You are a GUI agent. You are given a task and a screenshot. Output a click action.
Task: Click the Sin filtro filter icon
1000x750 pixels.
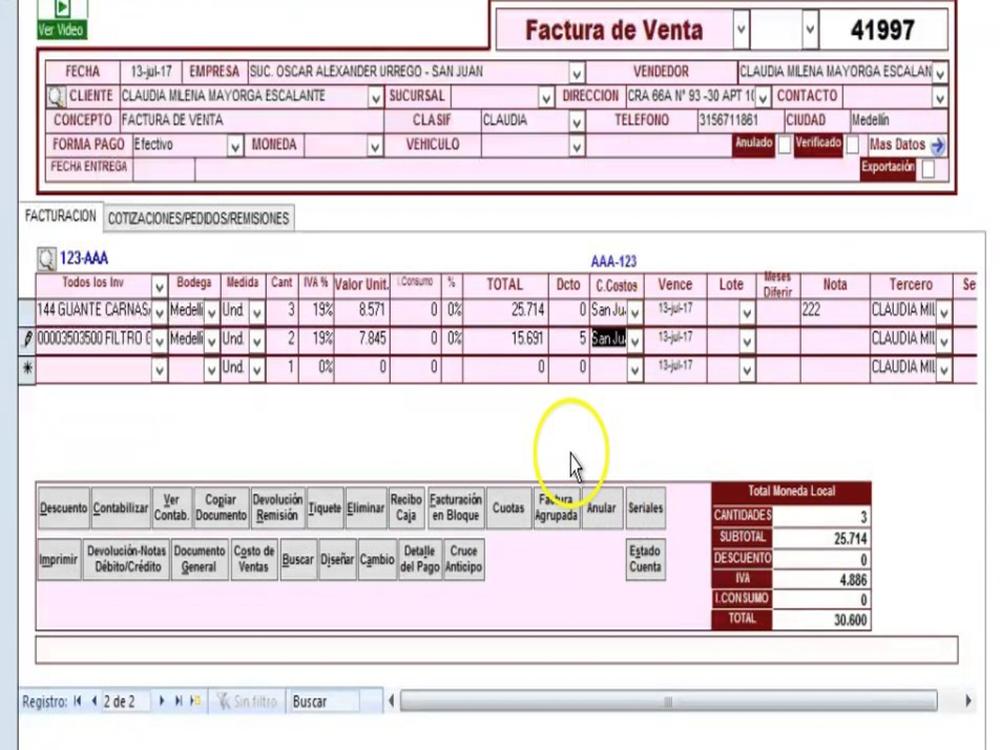point(223,702)
